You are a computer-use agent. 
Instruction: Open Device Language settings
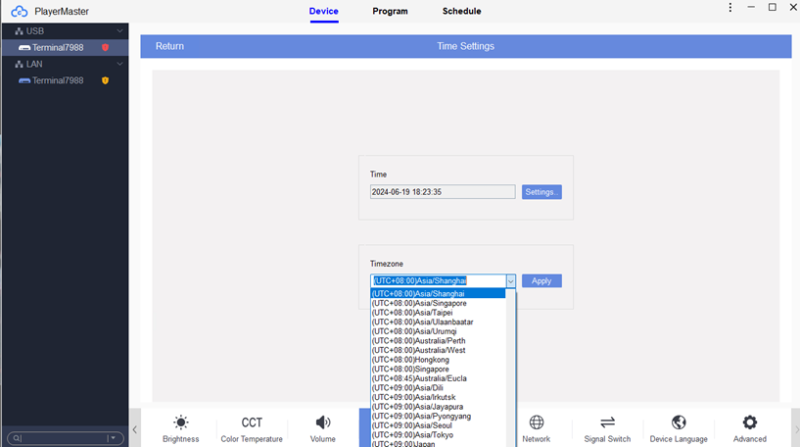678,427
